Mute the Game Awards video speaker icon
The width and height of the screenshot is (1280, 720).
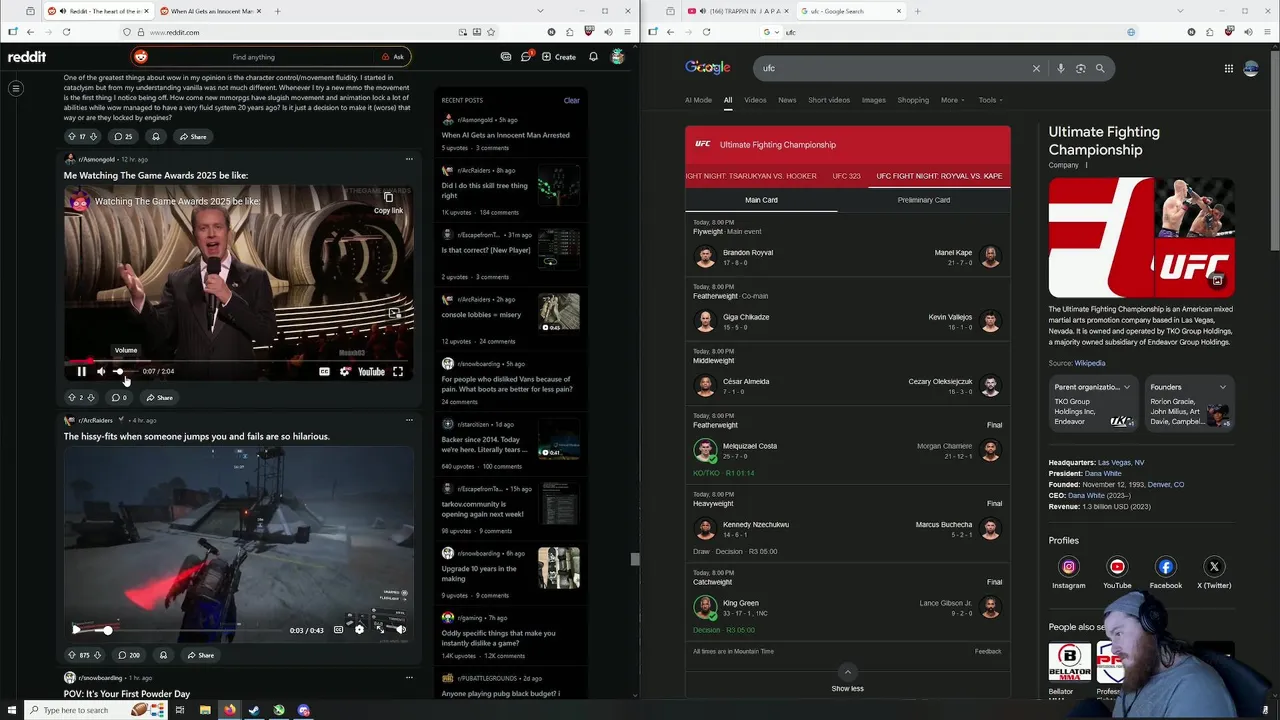coord(101,371)
